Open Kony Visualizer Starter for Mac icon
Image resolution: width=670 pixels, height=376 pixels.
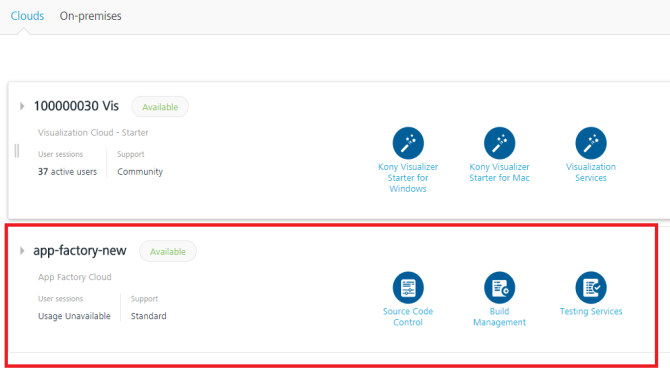point(500,143)
